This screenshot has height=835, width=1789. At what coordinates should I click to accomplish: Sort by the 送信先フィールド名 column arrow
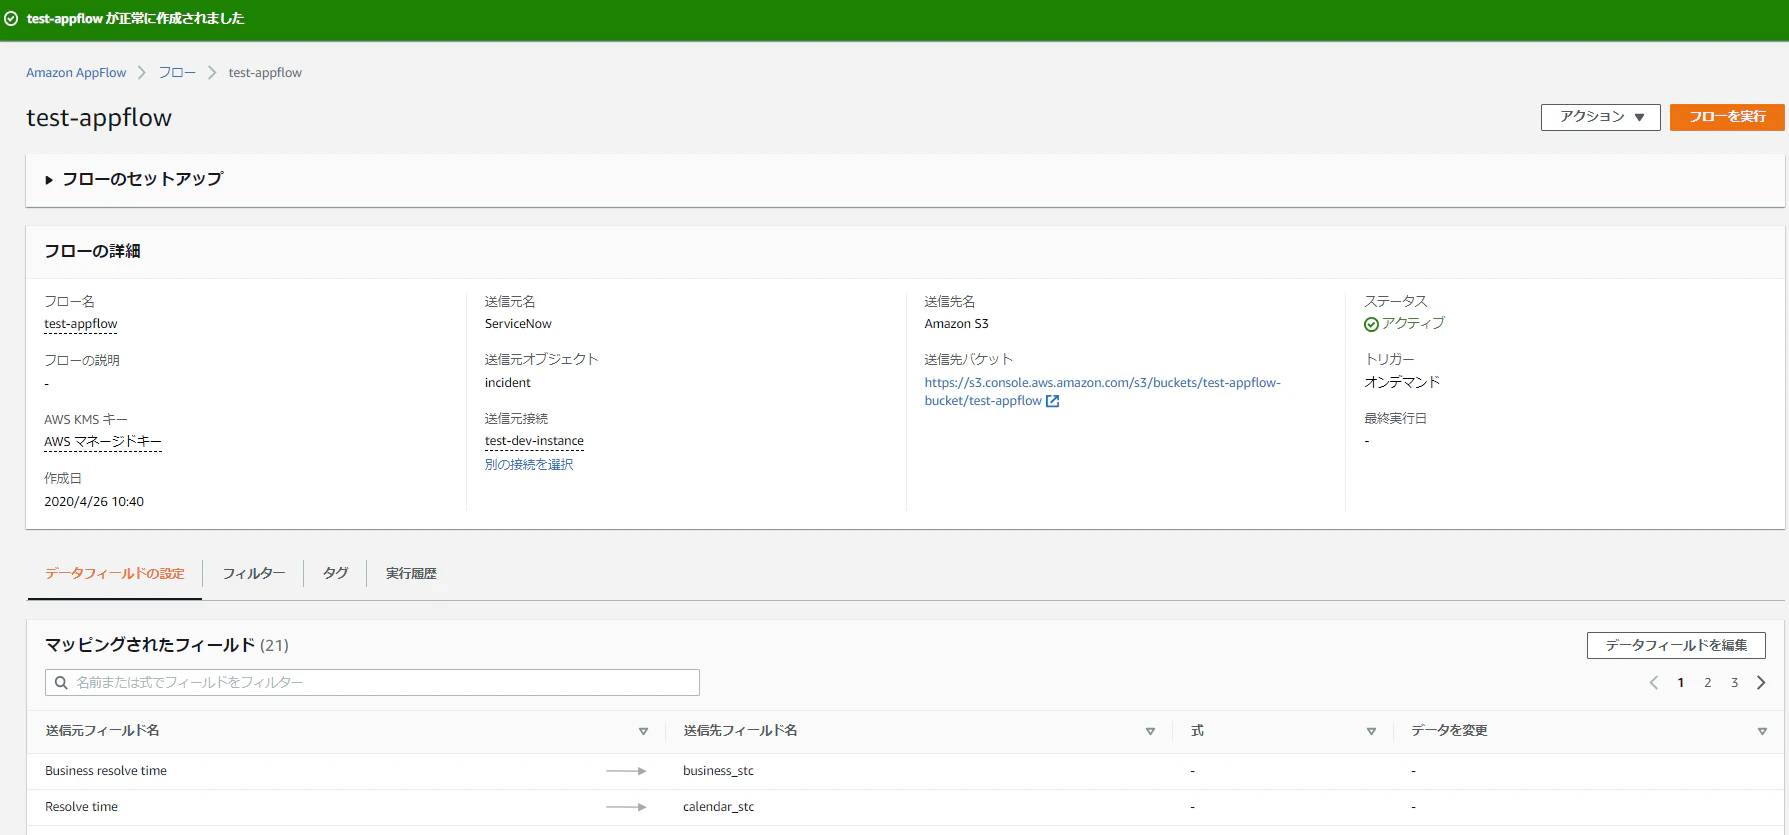click(1150, 731)
